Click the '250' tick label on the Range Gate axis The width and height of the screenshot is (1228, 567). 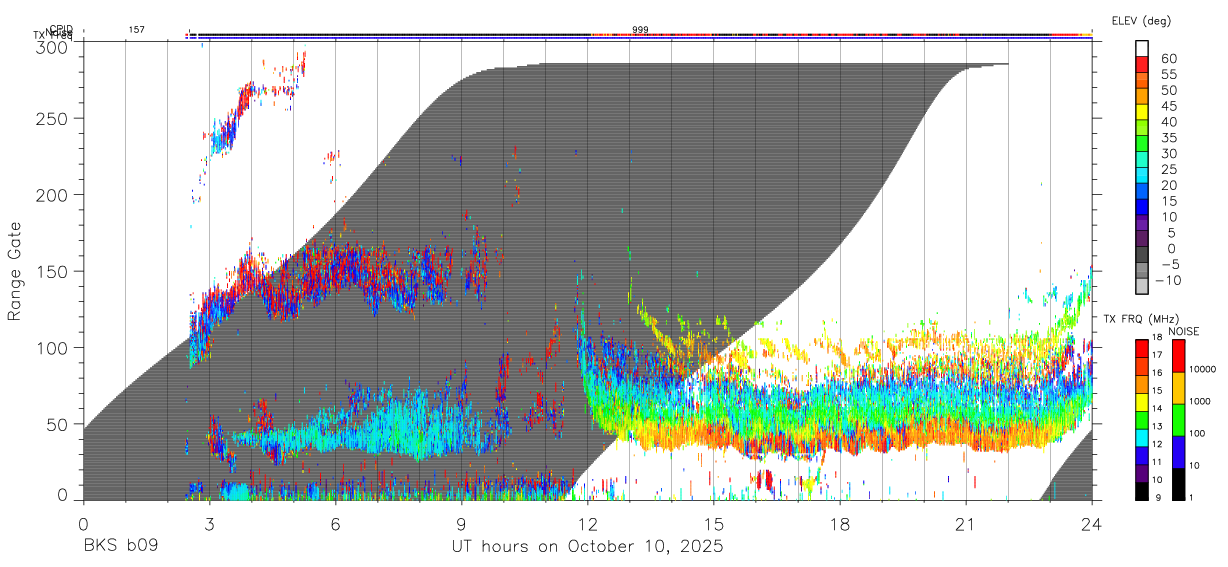point(53,118)
